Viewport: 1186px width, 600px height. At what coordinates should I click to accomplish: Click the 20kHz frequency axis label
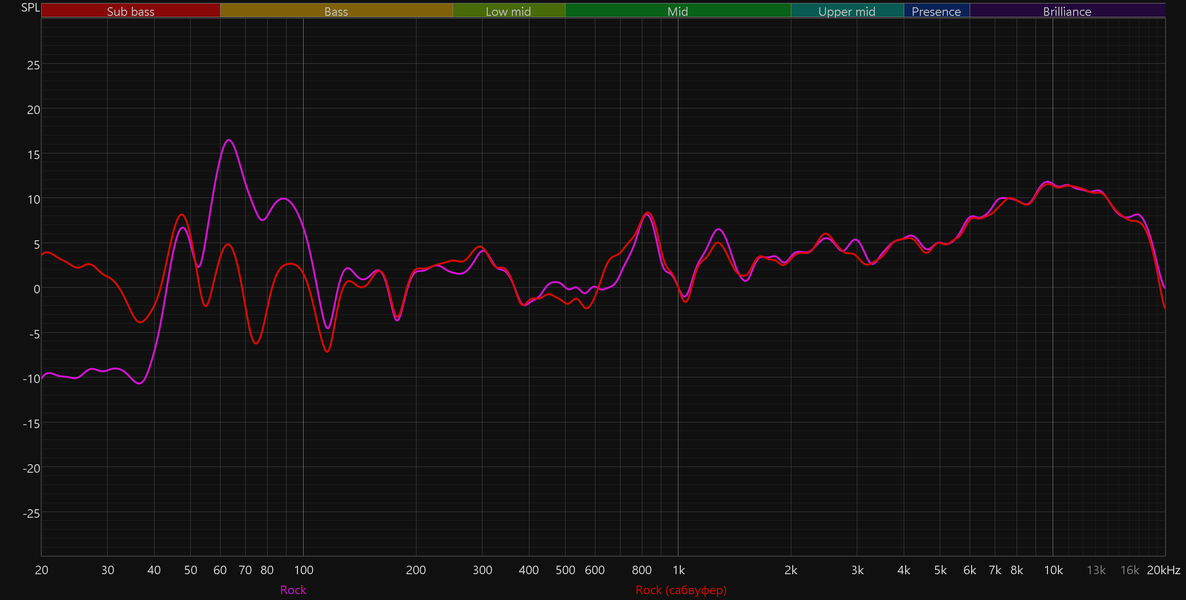(1163, 570)
